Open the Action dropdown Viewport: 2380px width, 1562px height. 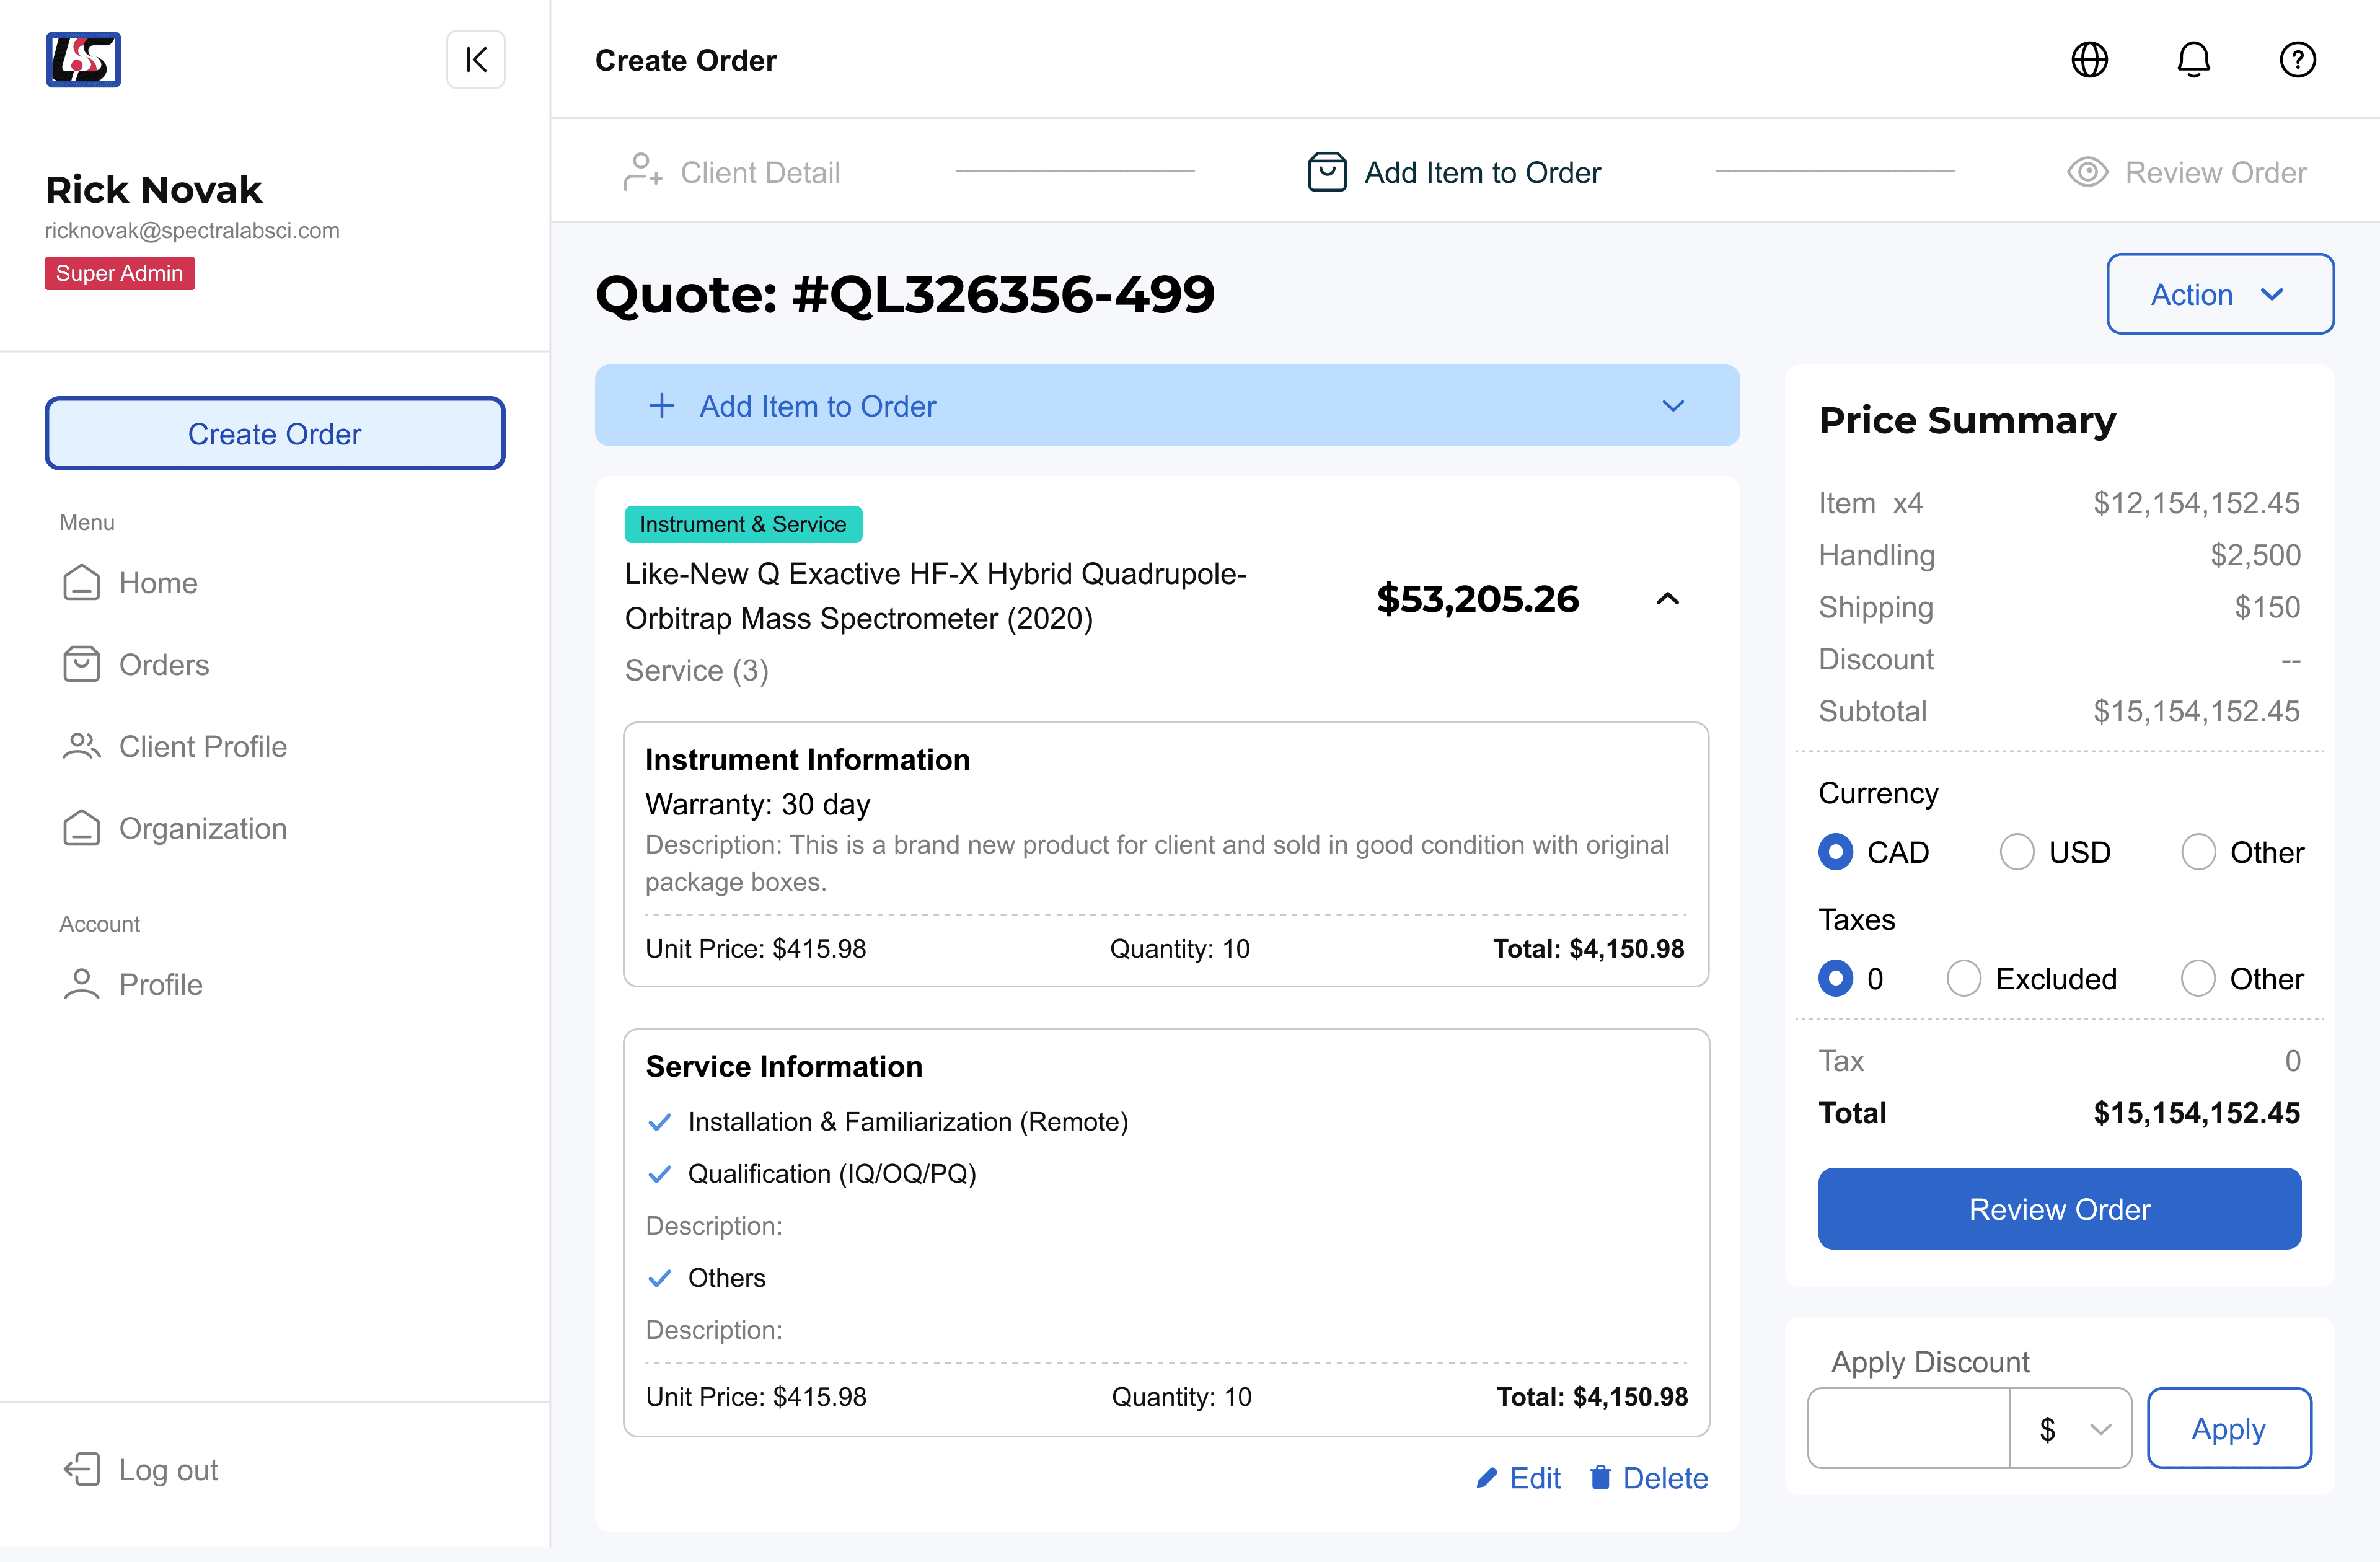[x=2219, y=294]
